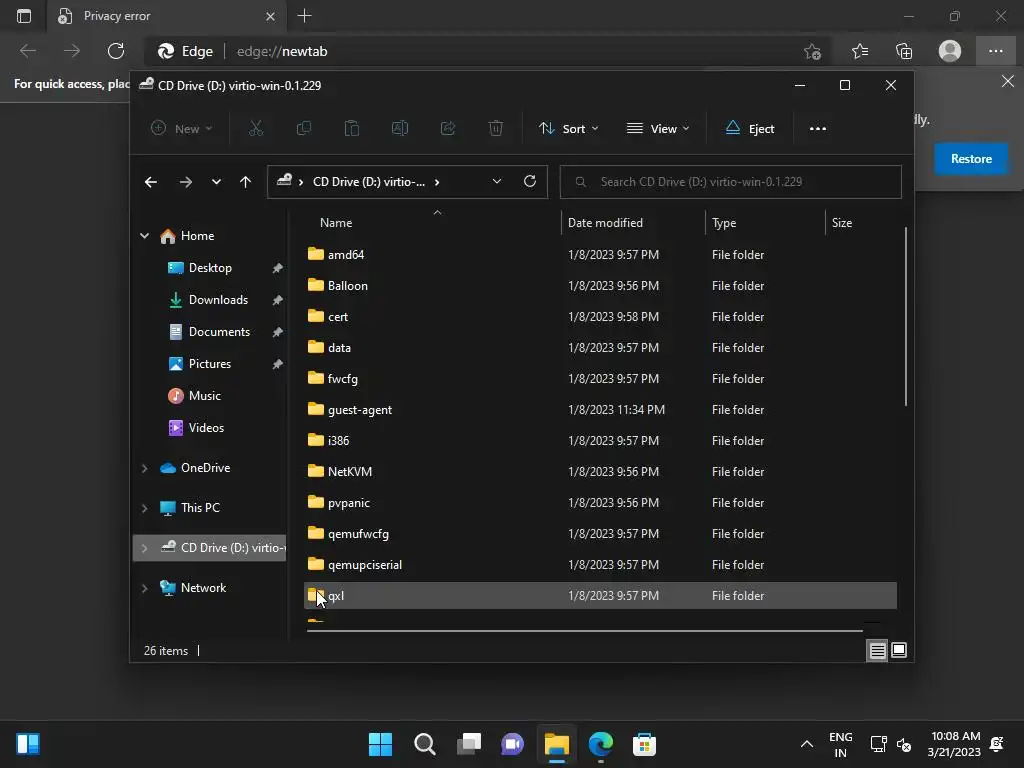Switch to details view in status bar
The height and width of the screenshot is (768, 1024).
[x=877, y=650]
